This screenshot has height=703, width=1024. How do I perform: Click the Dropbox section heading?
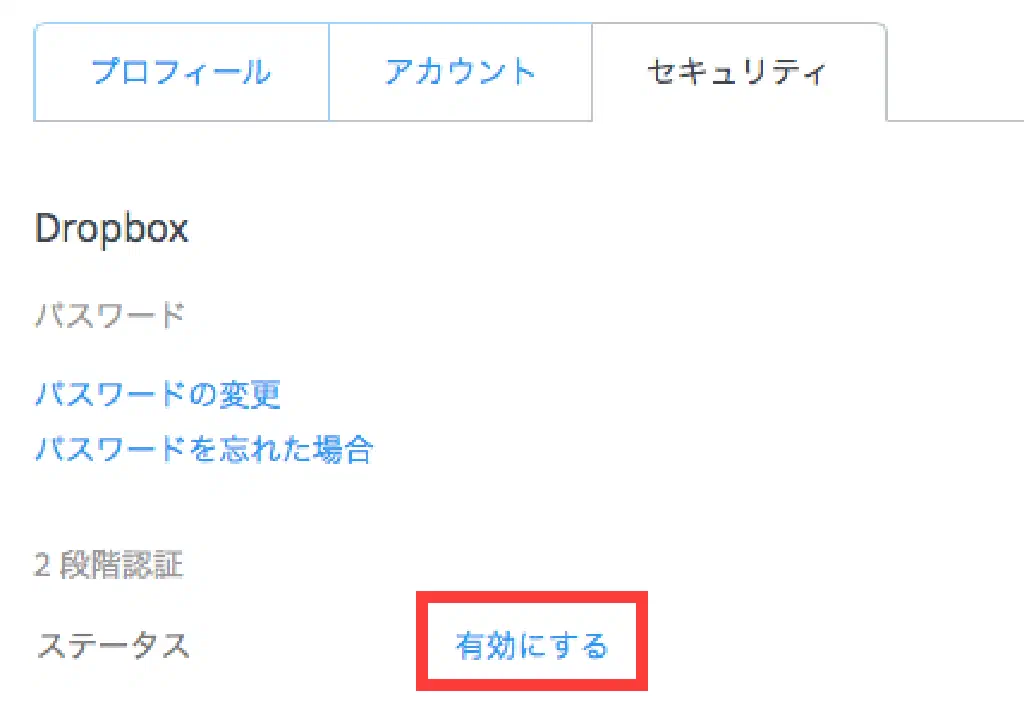pos(111,229)
